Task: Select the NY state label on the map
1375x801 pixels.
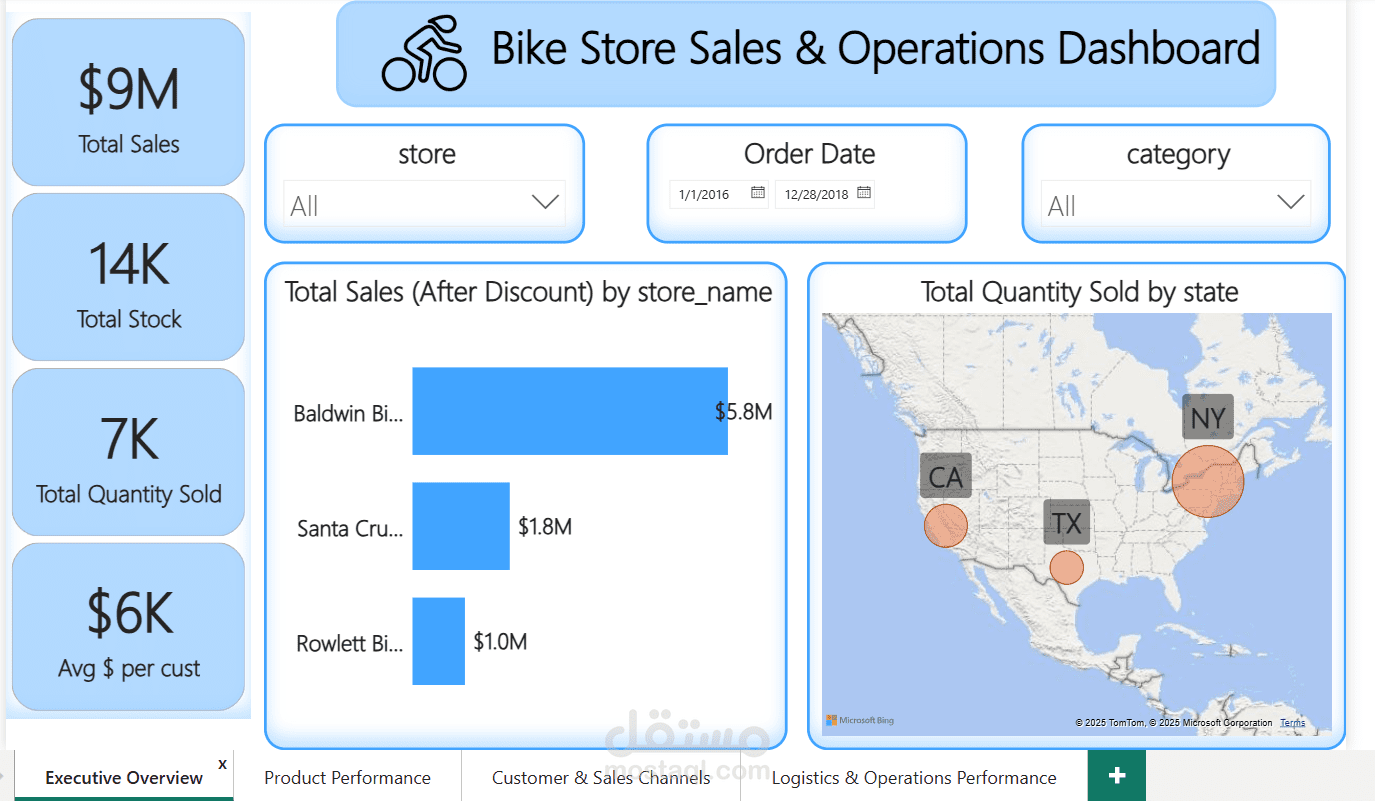Action: pyautogui.click(x=1207, y=417)
